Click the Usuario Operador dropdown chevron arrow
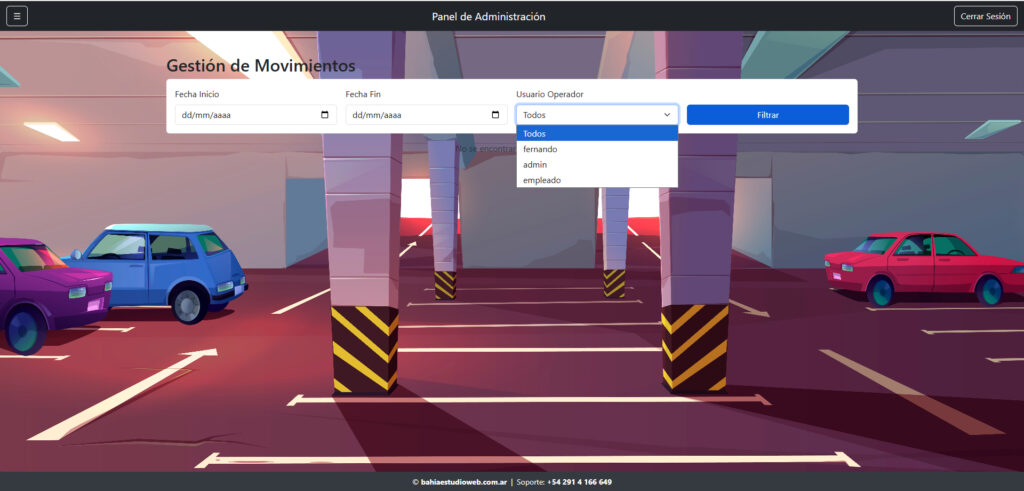The image size is (1024, 491). pyautogui.click(x=667, y=115)
